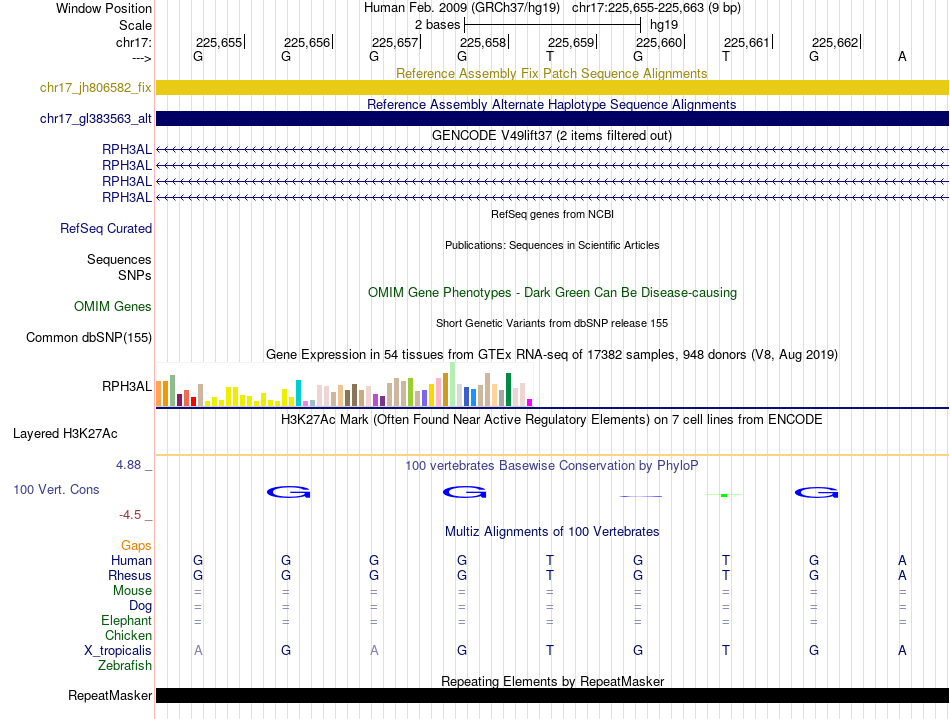The height and width of the screenshot is (719, 950).
Task: Click the Layered H3K27Ac track label
Action: 65,434
